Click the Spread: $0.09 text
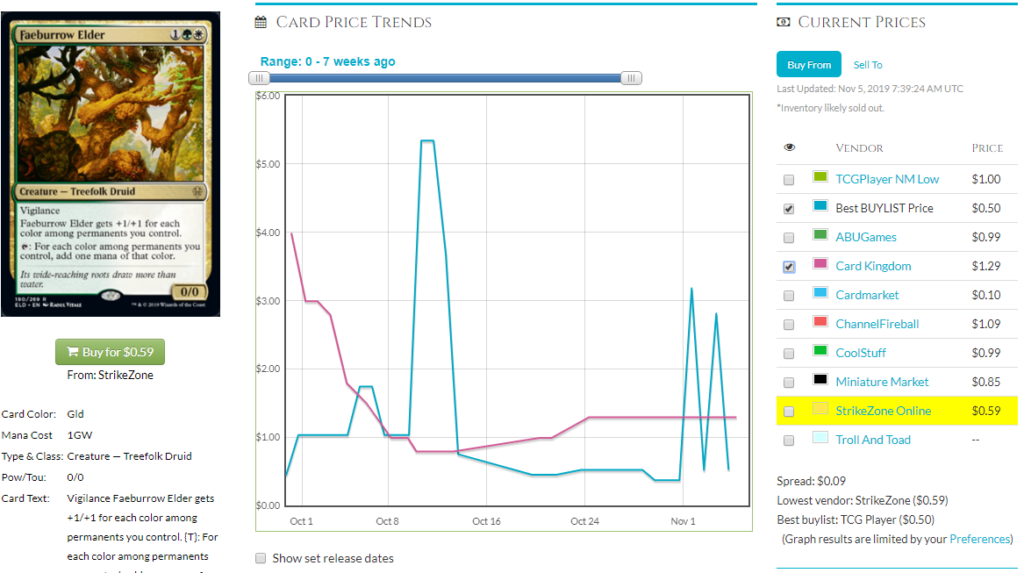 pyautogui.click(x=811, y=481)
